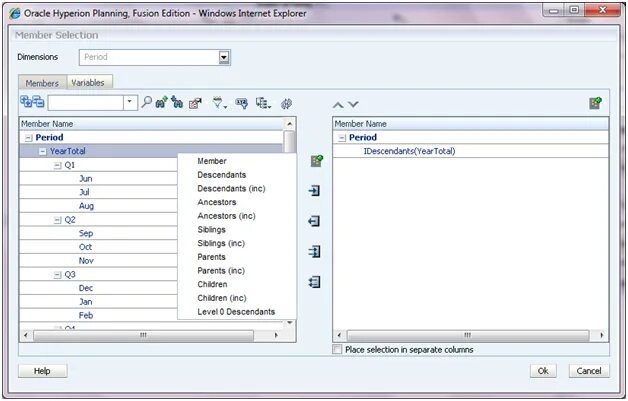The width and height of the screenshot is (628, 401).
Task: Switch to the Members tab
Action: tap(42, 83)
